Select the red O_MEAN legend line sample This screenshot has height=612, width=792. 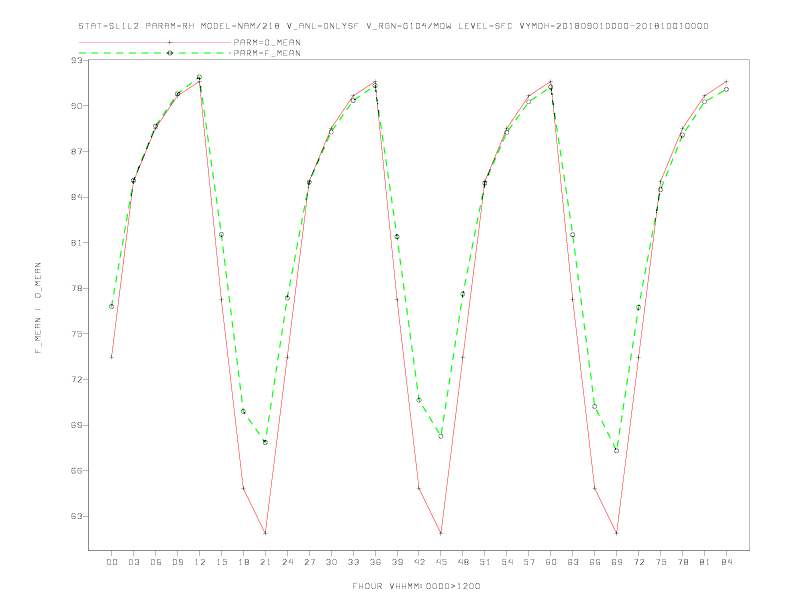click(x=155, y=42)
